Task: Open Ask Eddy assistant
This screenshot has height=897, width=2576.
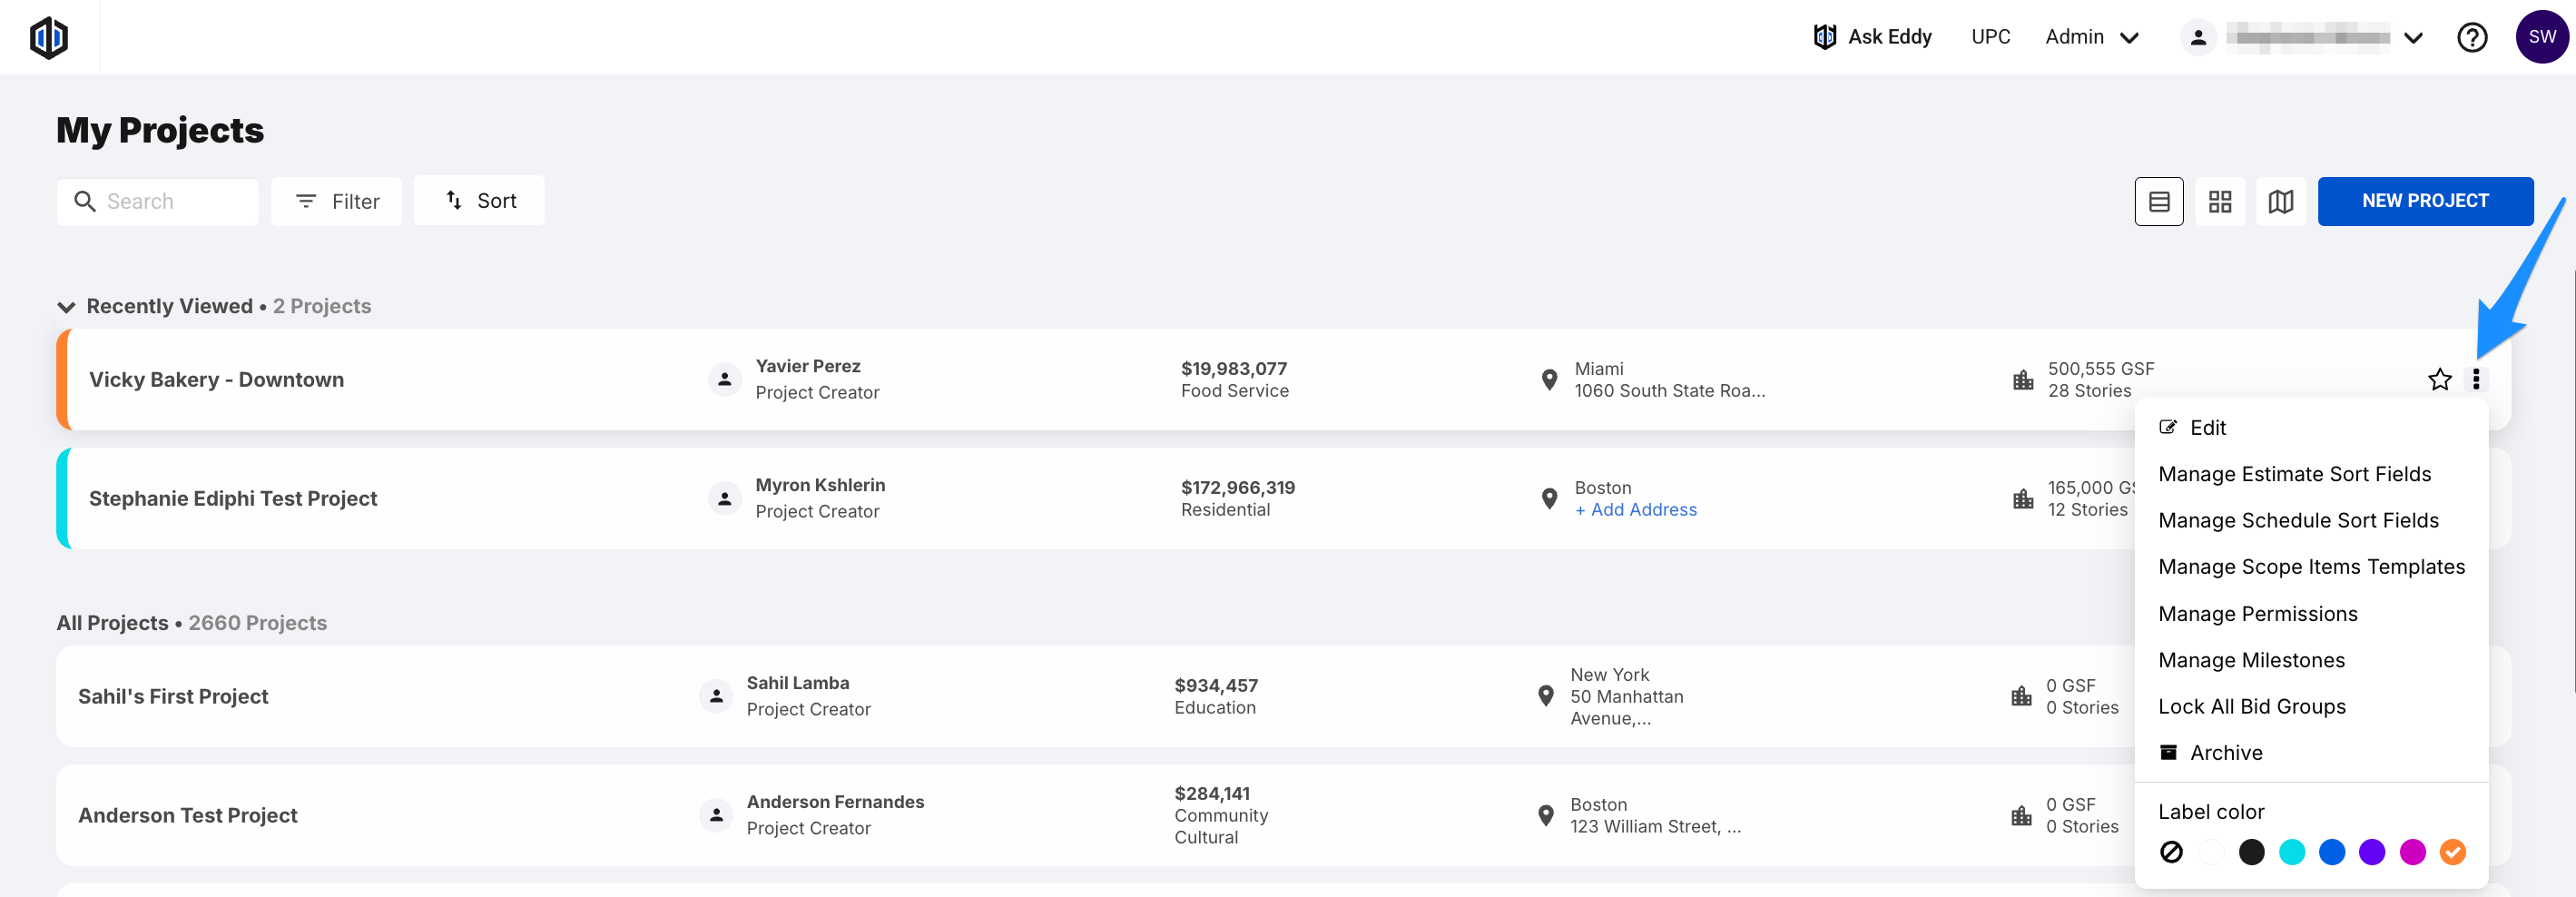Action: (1872, 37)
